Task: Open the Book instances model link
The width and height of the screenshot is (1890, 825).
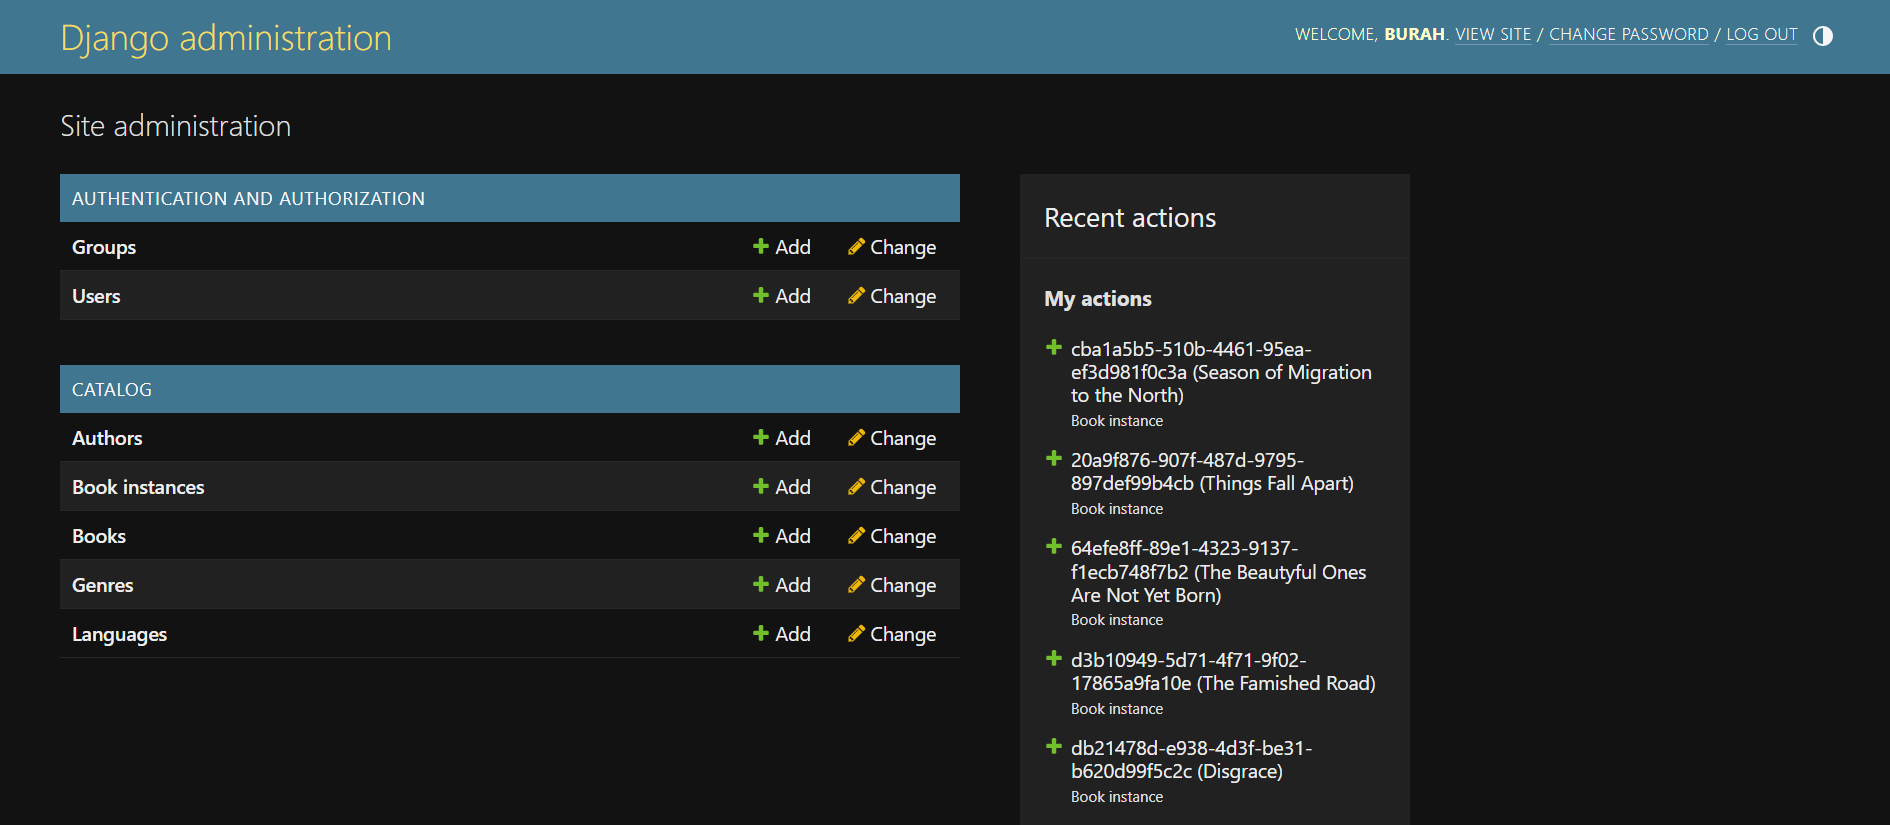Action: click(138, 487)
